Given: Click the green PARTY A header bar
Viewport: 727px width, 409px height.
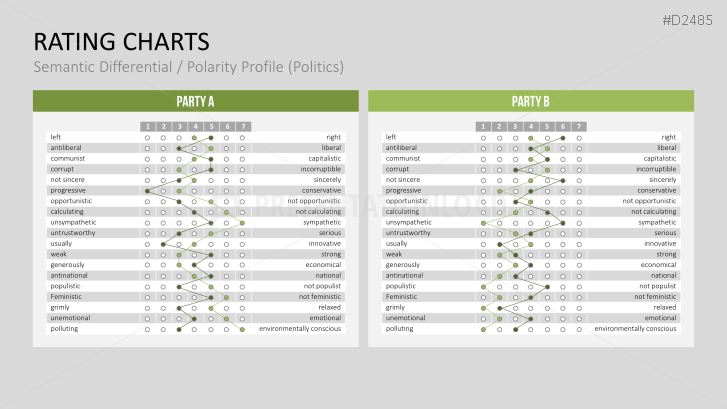Looking at the screenshot, I should pyautogui.click(x=195, y=101).
